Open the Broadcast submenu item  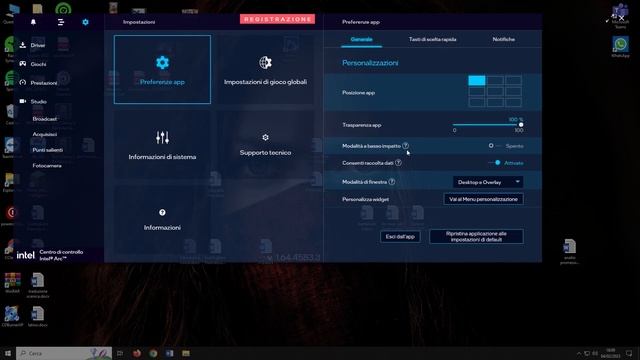(x=45, y=119)
